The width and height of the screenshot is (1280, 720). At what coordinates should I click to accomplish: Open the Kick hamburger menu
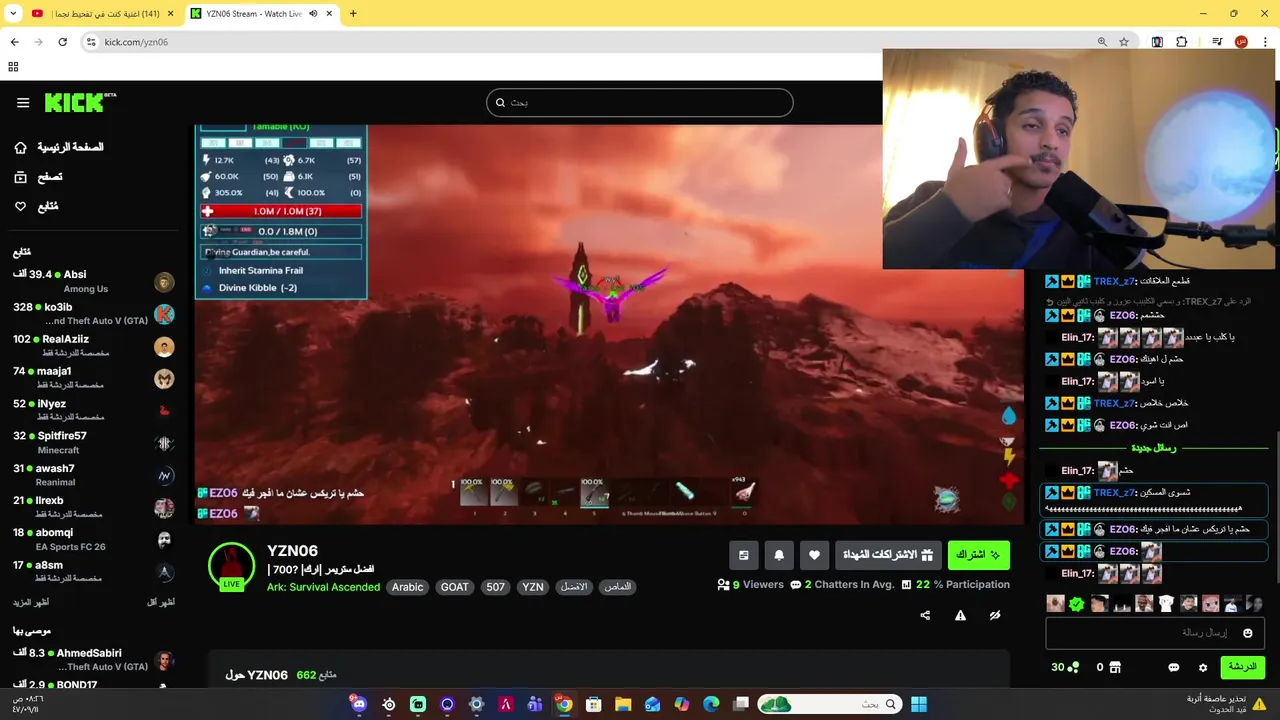[x=23, y=102]
